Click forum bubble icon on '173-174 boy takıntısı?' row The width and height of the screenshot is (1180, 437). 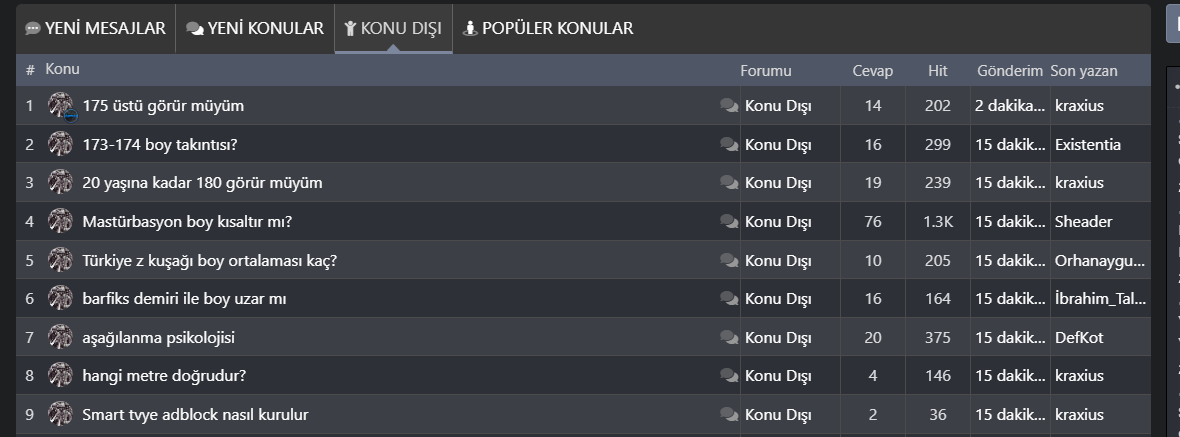tap(729, 145)
